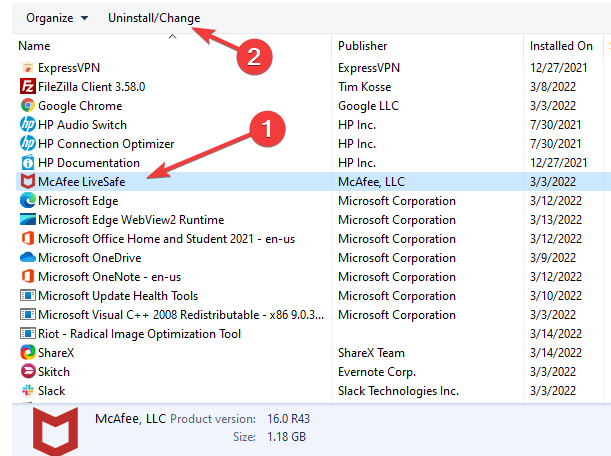
Task: Select the Slack program name
Action: point(51,391)
